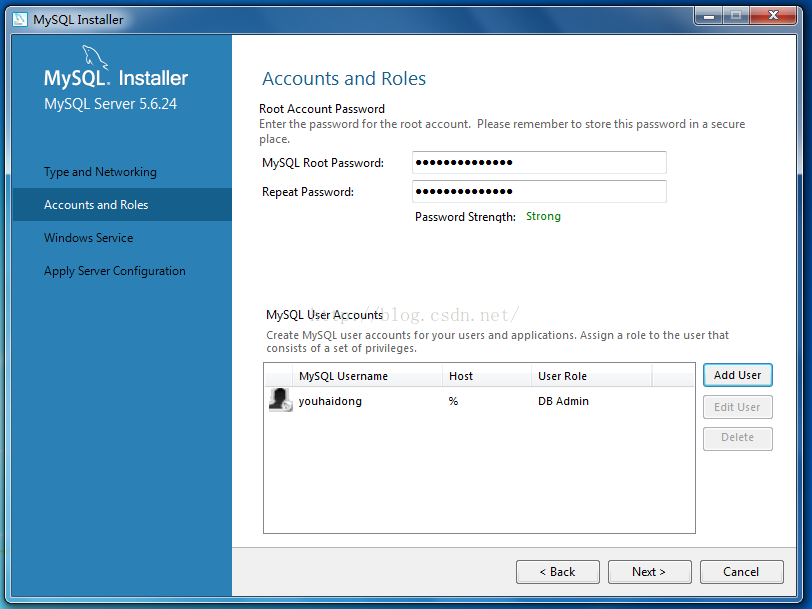Click the youhaidong user avatar icon
The height and width of the screenshot is (609, 812).
[x=281, y=400]
